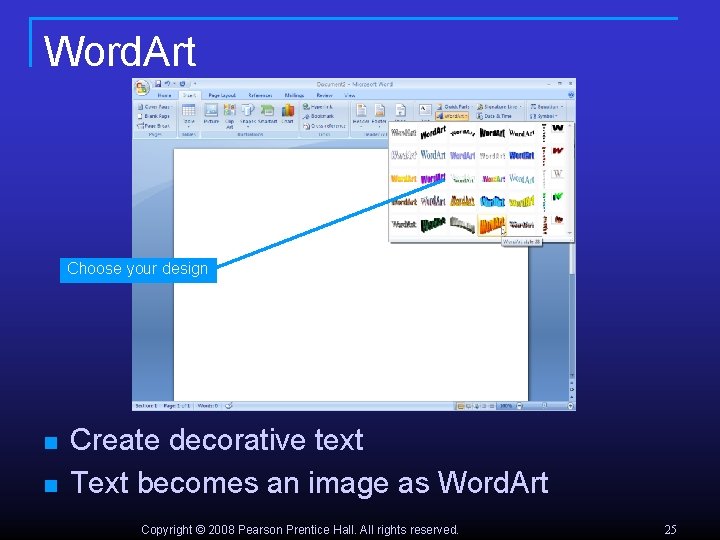Open the Cover Page dropdown
This screenshot has height=540, width=720.
[x=155, y=107]
